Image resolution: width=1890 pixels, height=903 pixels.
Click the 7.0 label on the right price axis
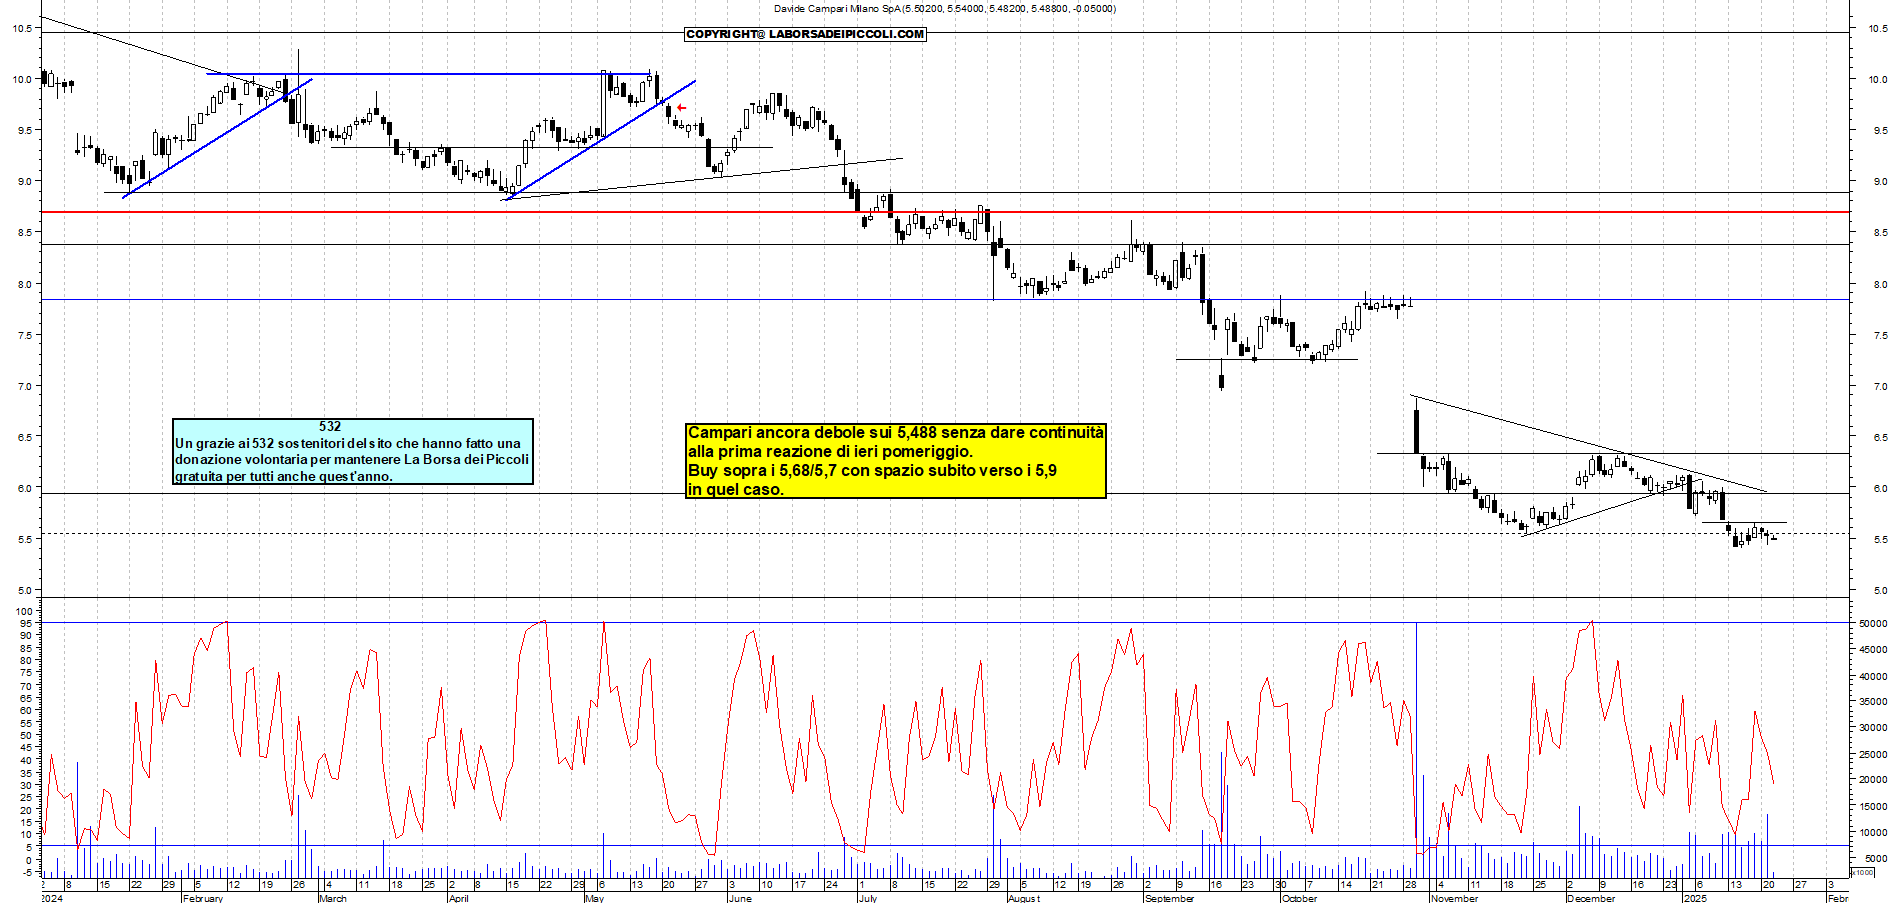tap(1880, 386)
